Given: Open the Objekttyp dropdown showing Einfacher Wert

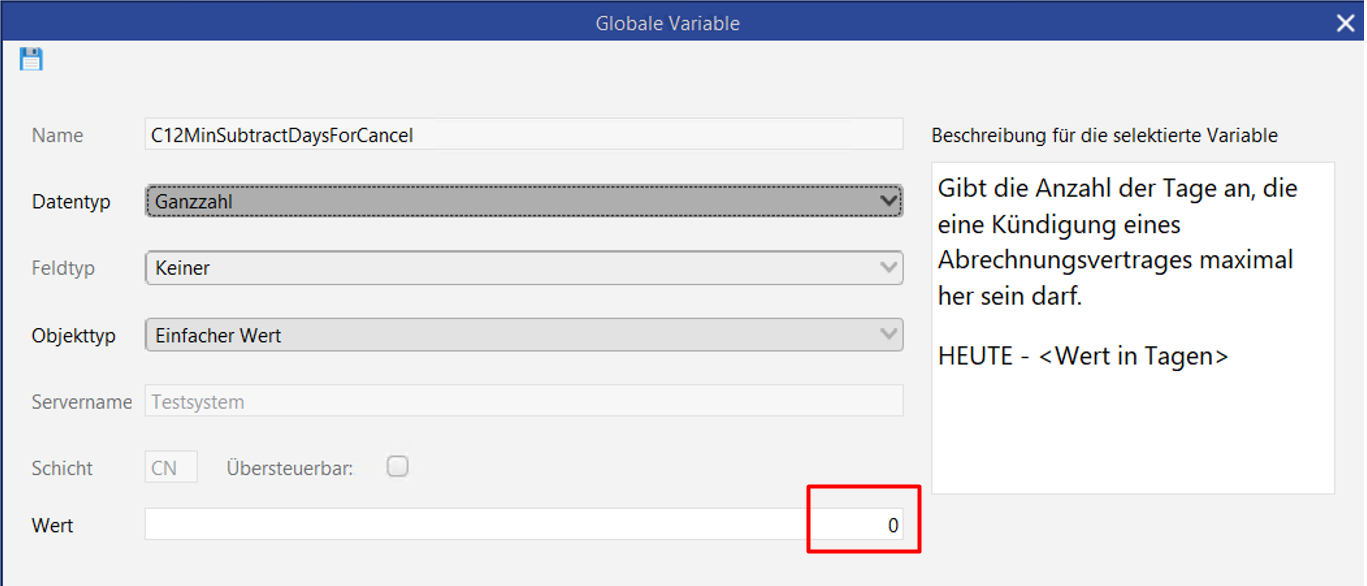Looking at the screenshot, I should (x=524, y=335).
